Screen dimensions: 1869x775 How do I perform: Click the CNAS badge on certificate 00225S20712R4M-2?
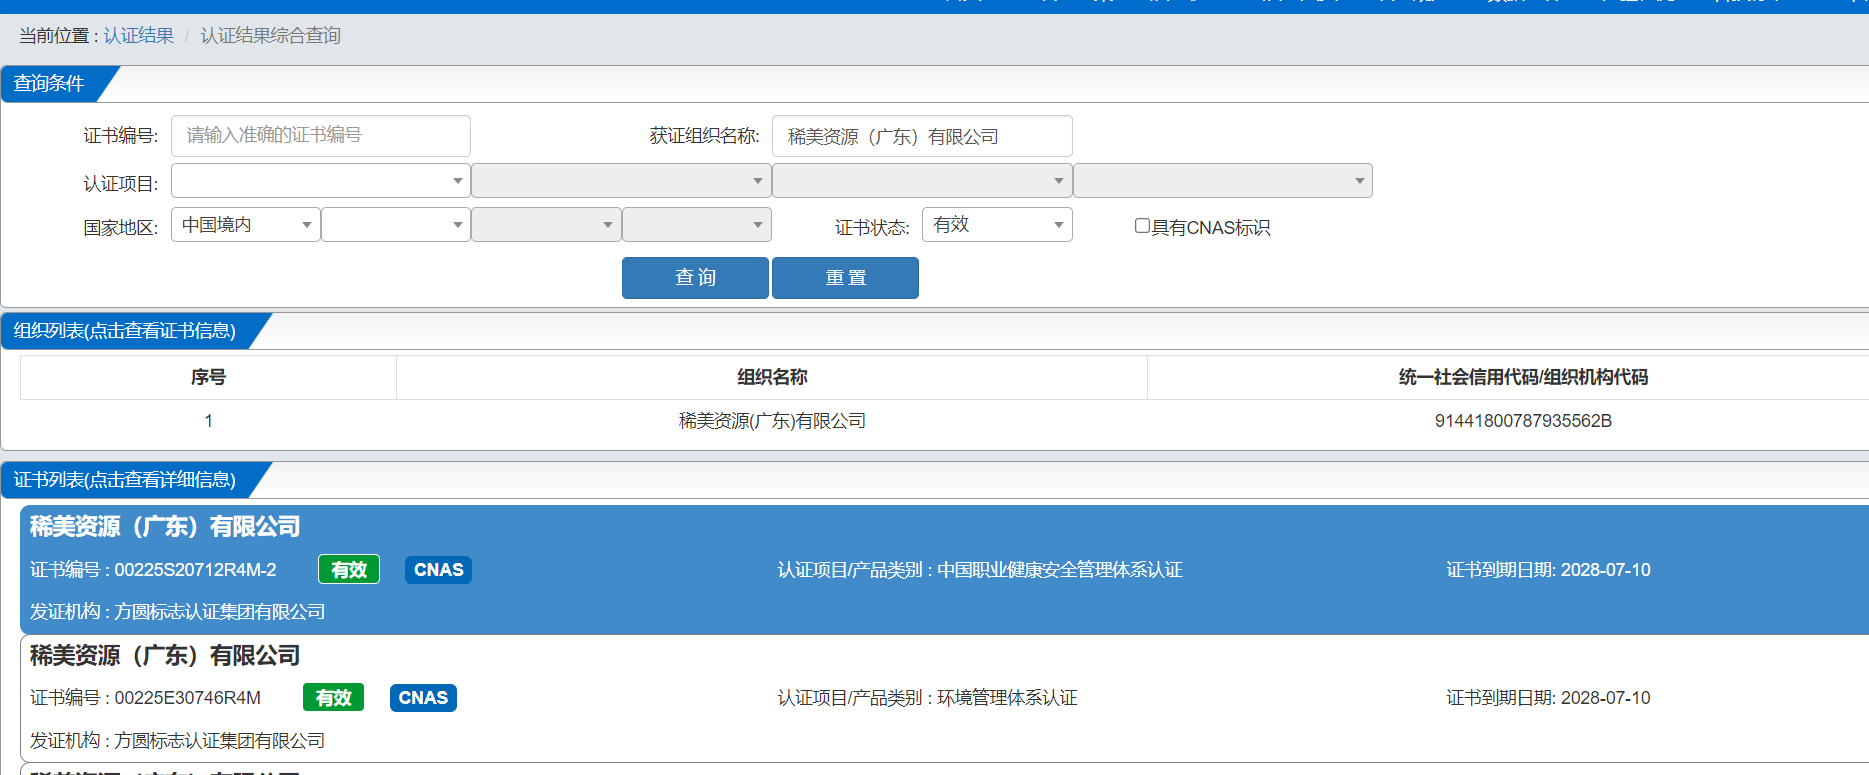point(438,570)
